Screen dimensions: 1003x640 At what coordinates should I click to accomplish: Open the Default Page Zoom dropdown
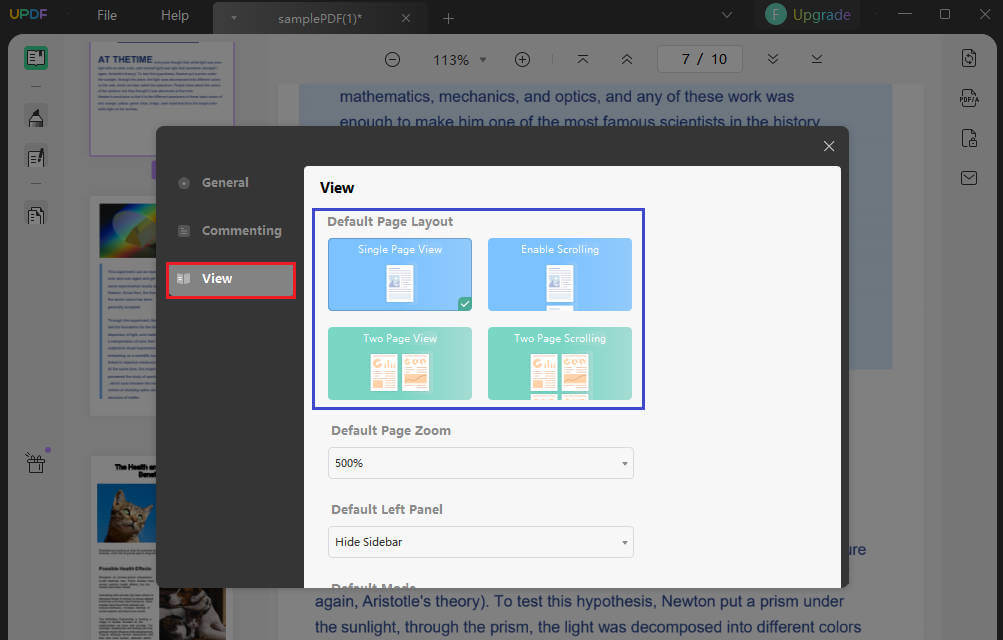pos(480,463)
